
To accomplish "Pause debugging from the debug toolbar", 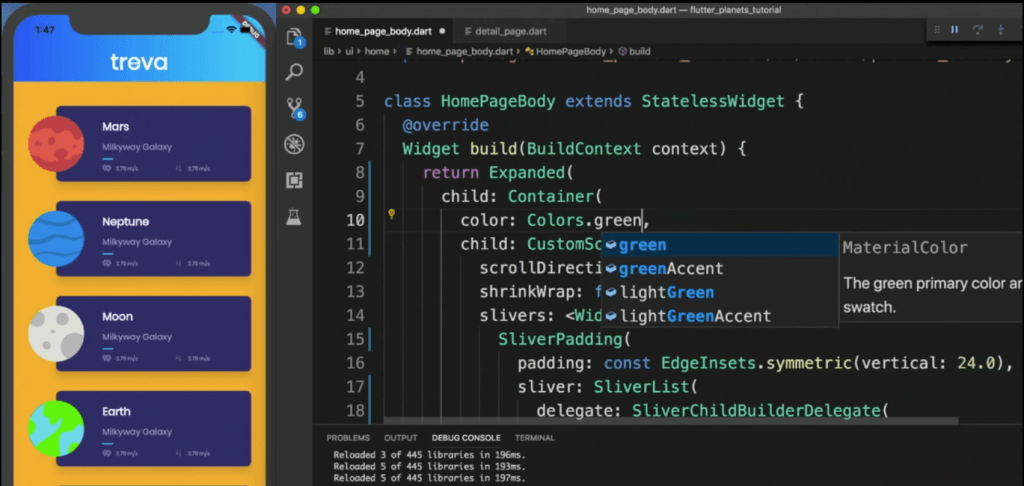I will tap(954, 30).
